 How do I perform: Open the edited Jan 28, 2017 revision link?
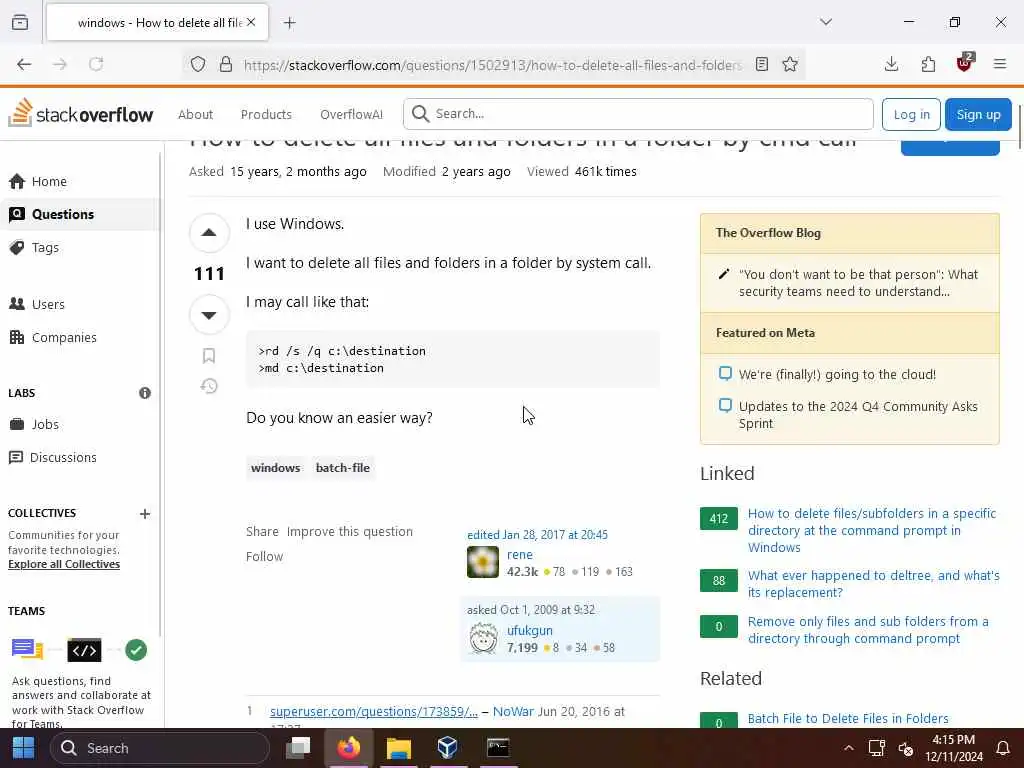537,535
